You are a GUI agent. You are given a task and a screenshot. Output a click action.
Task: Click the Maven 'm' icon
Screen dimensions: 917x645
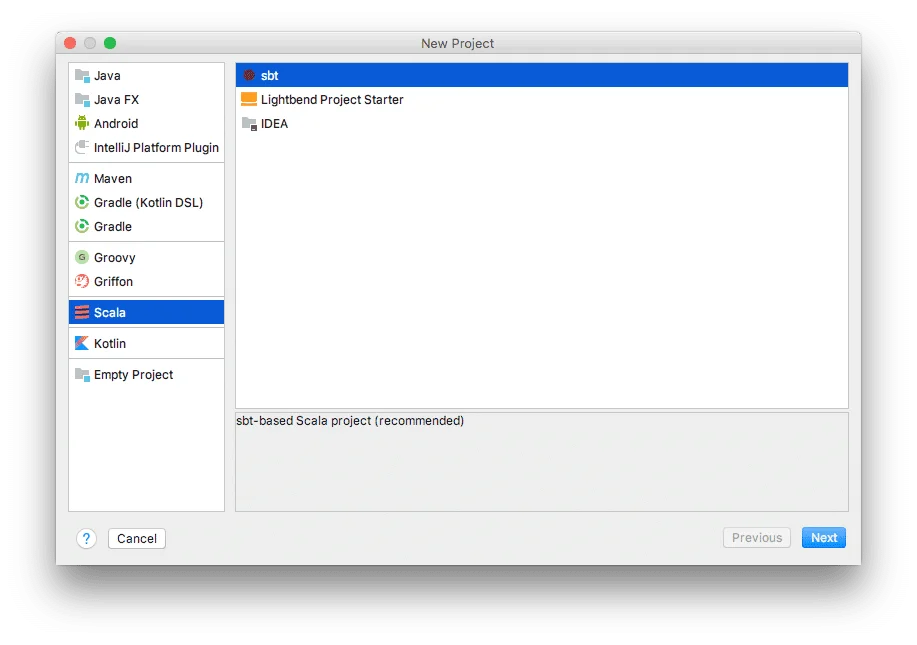82,178
